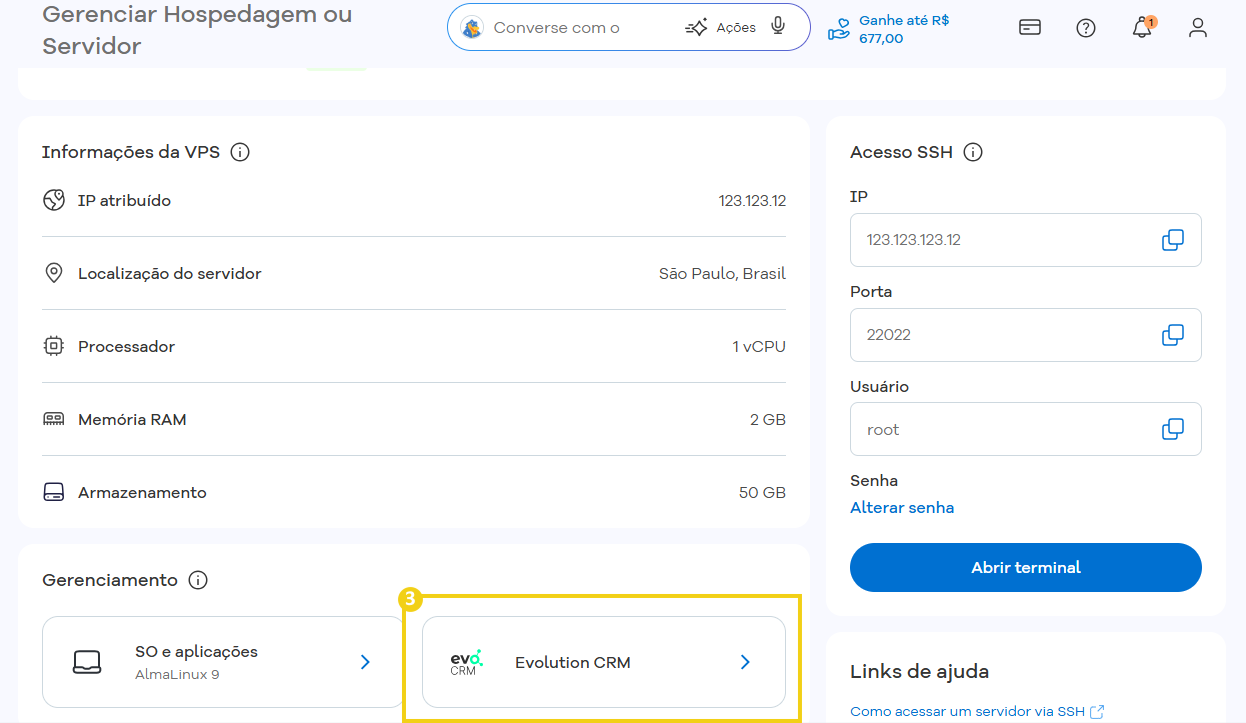Click the Usuário field showing root

(x=1026, y=429)
